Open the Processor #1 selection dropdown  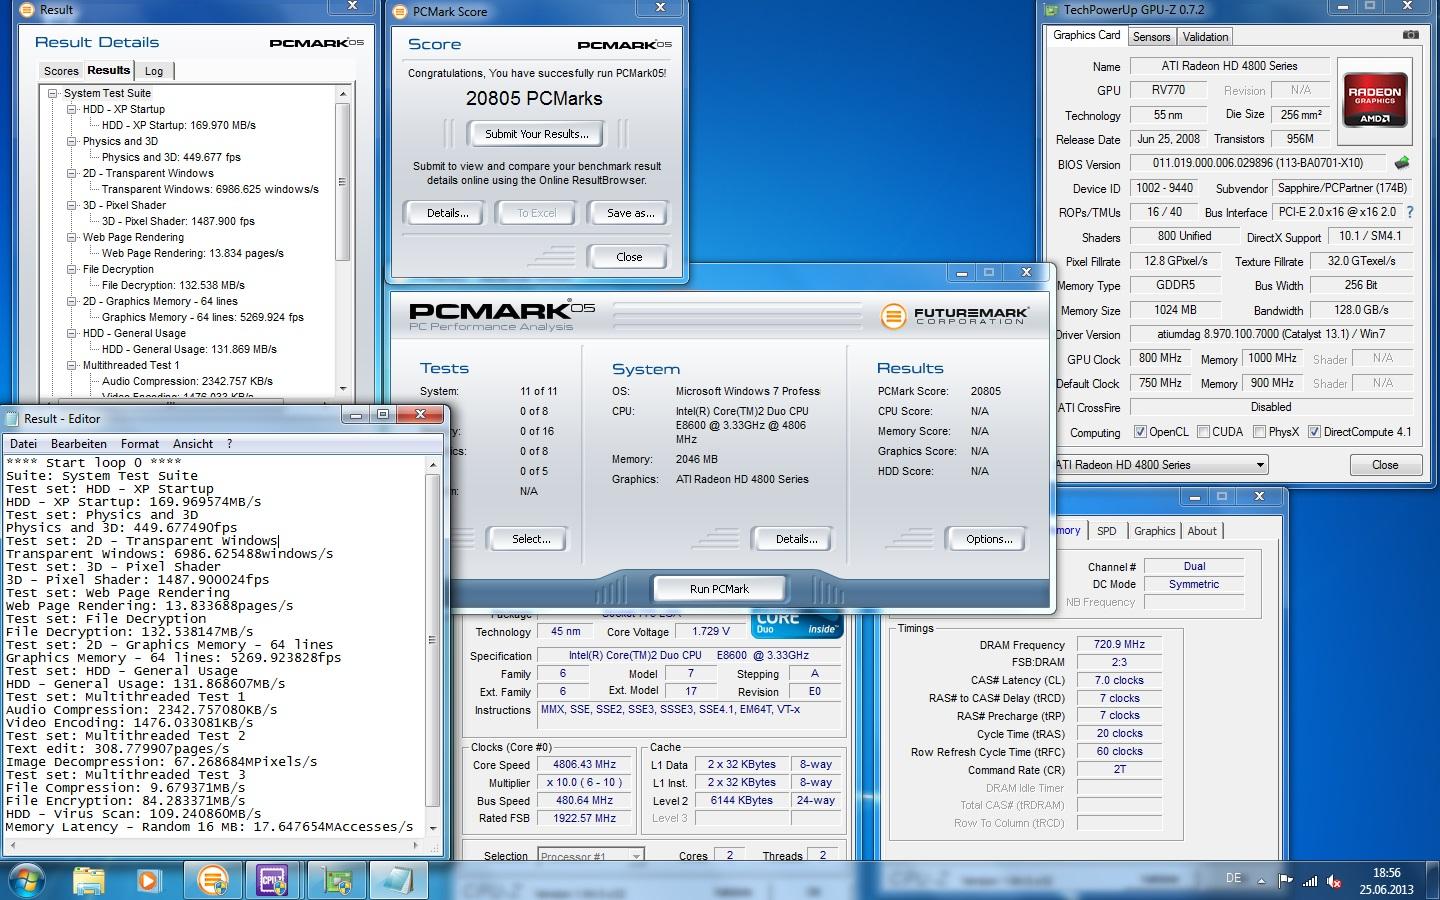590,856
